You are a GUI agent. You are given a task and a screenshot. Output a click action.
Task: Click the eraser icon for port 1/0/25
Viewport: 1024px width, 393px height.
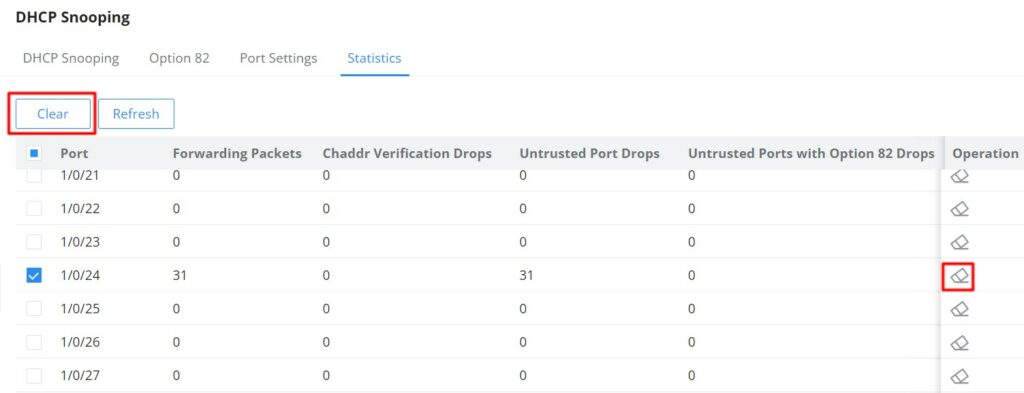tap(959, 309)
